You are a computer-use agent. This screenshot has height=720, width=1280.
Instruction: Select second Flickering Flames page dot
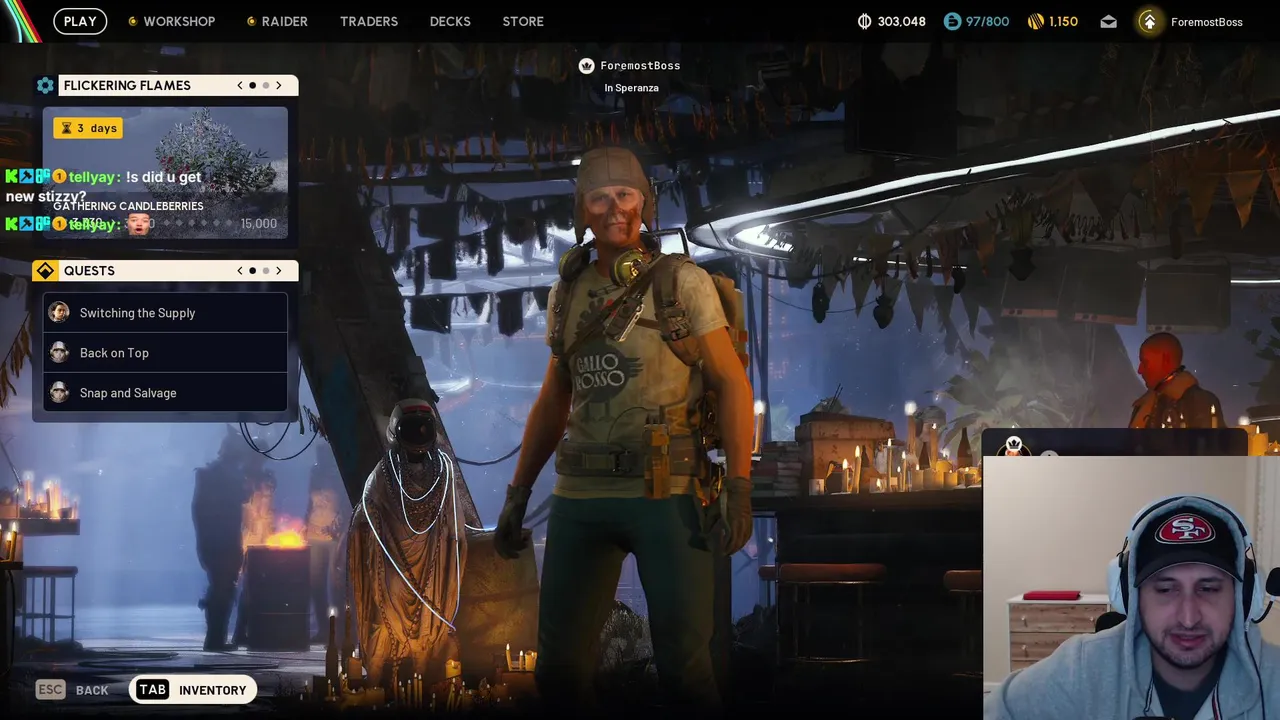266,85
